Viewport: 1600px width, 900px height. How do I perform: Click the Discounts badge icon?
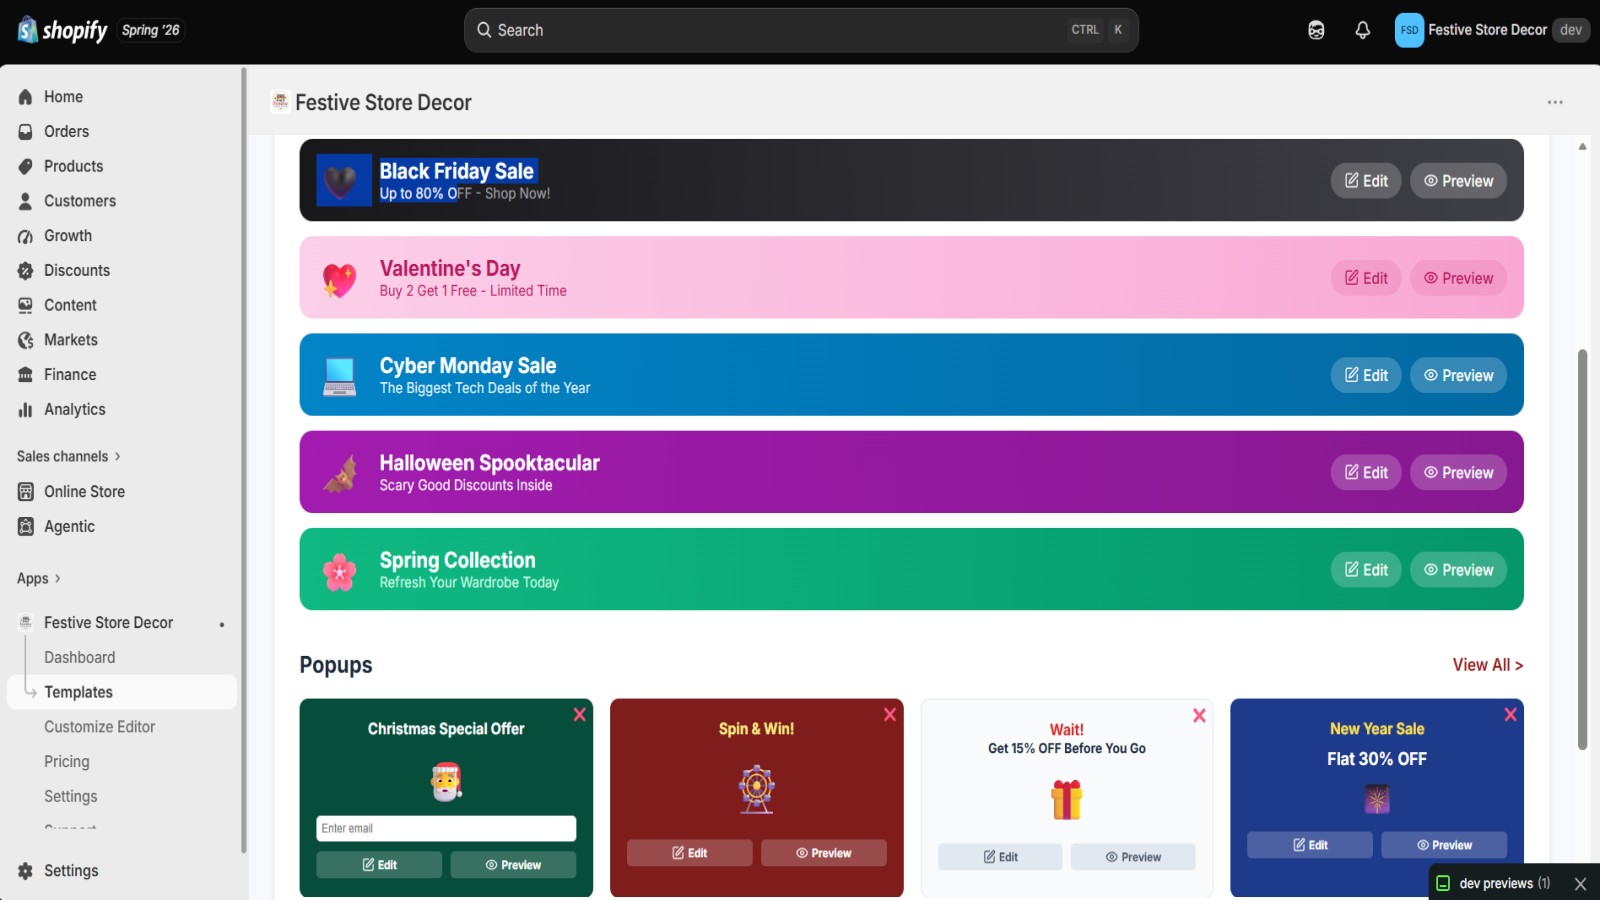(x=26, y=271)
